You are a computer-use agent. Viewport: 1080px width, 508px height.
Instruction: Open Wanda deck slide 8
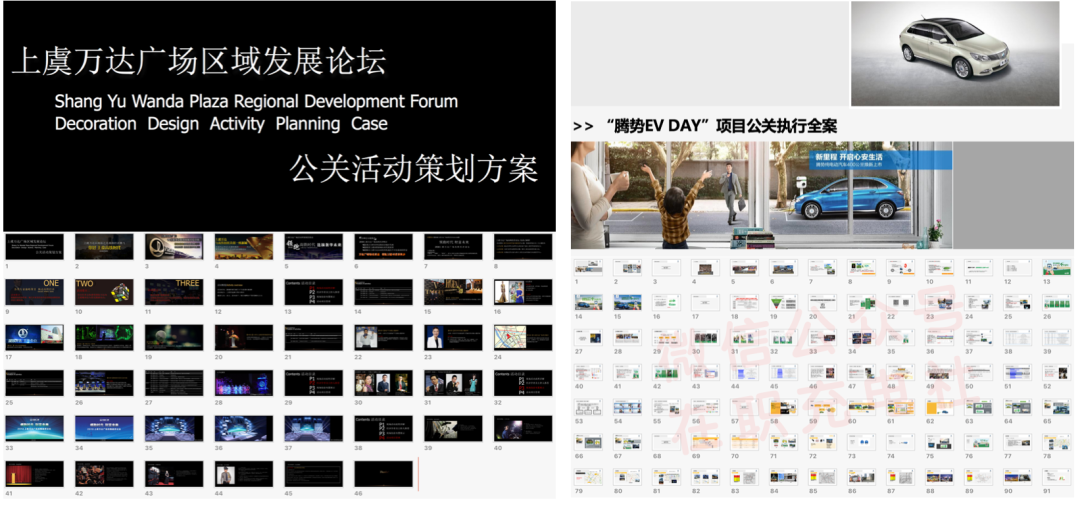pos(523,246)
